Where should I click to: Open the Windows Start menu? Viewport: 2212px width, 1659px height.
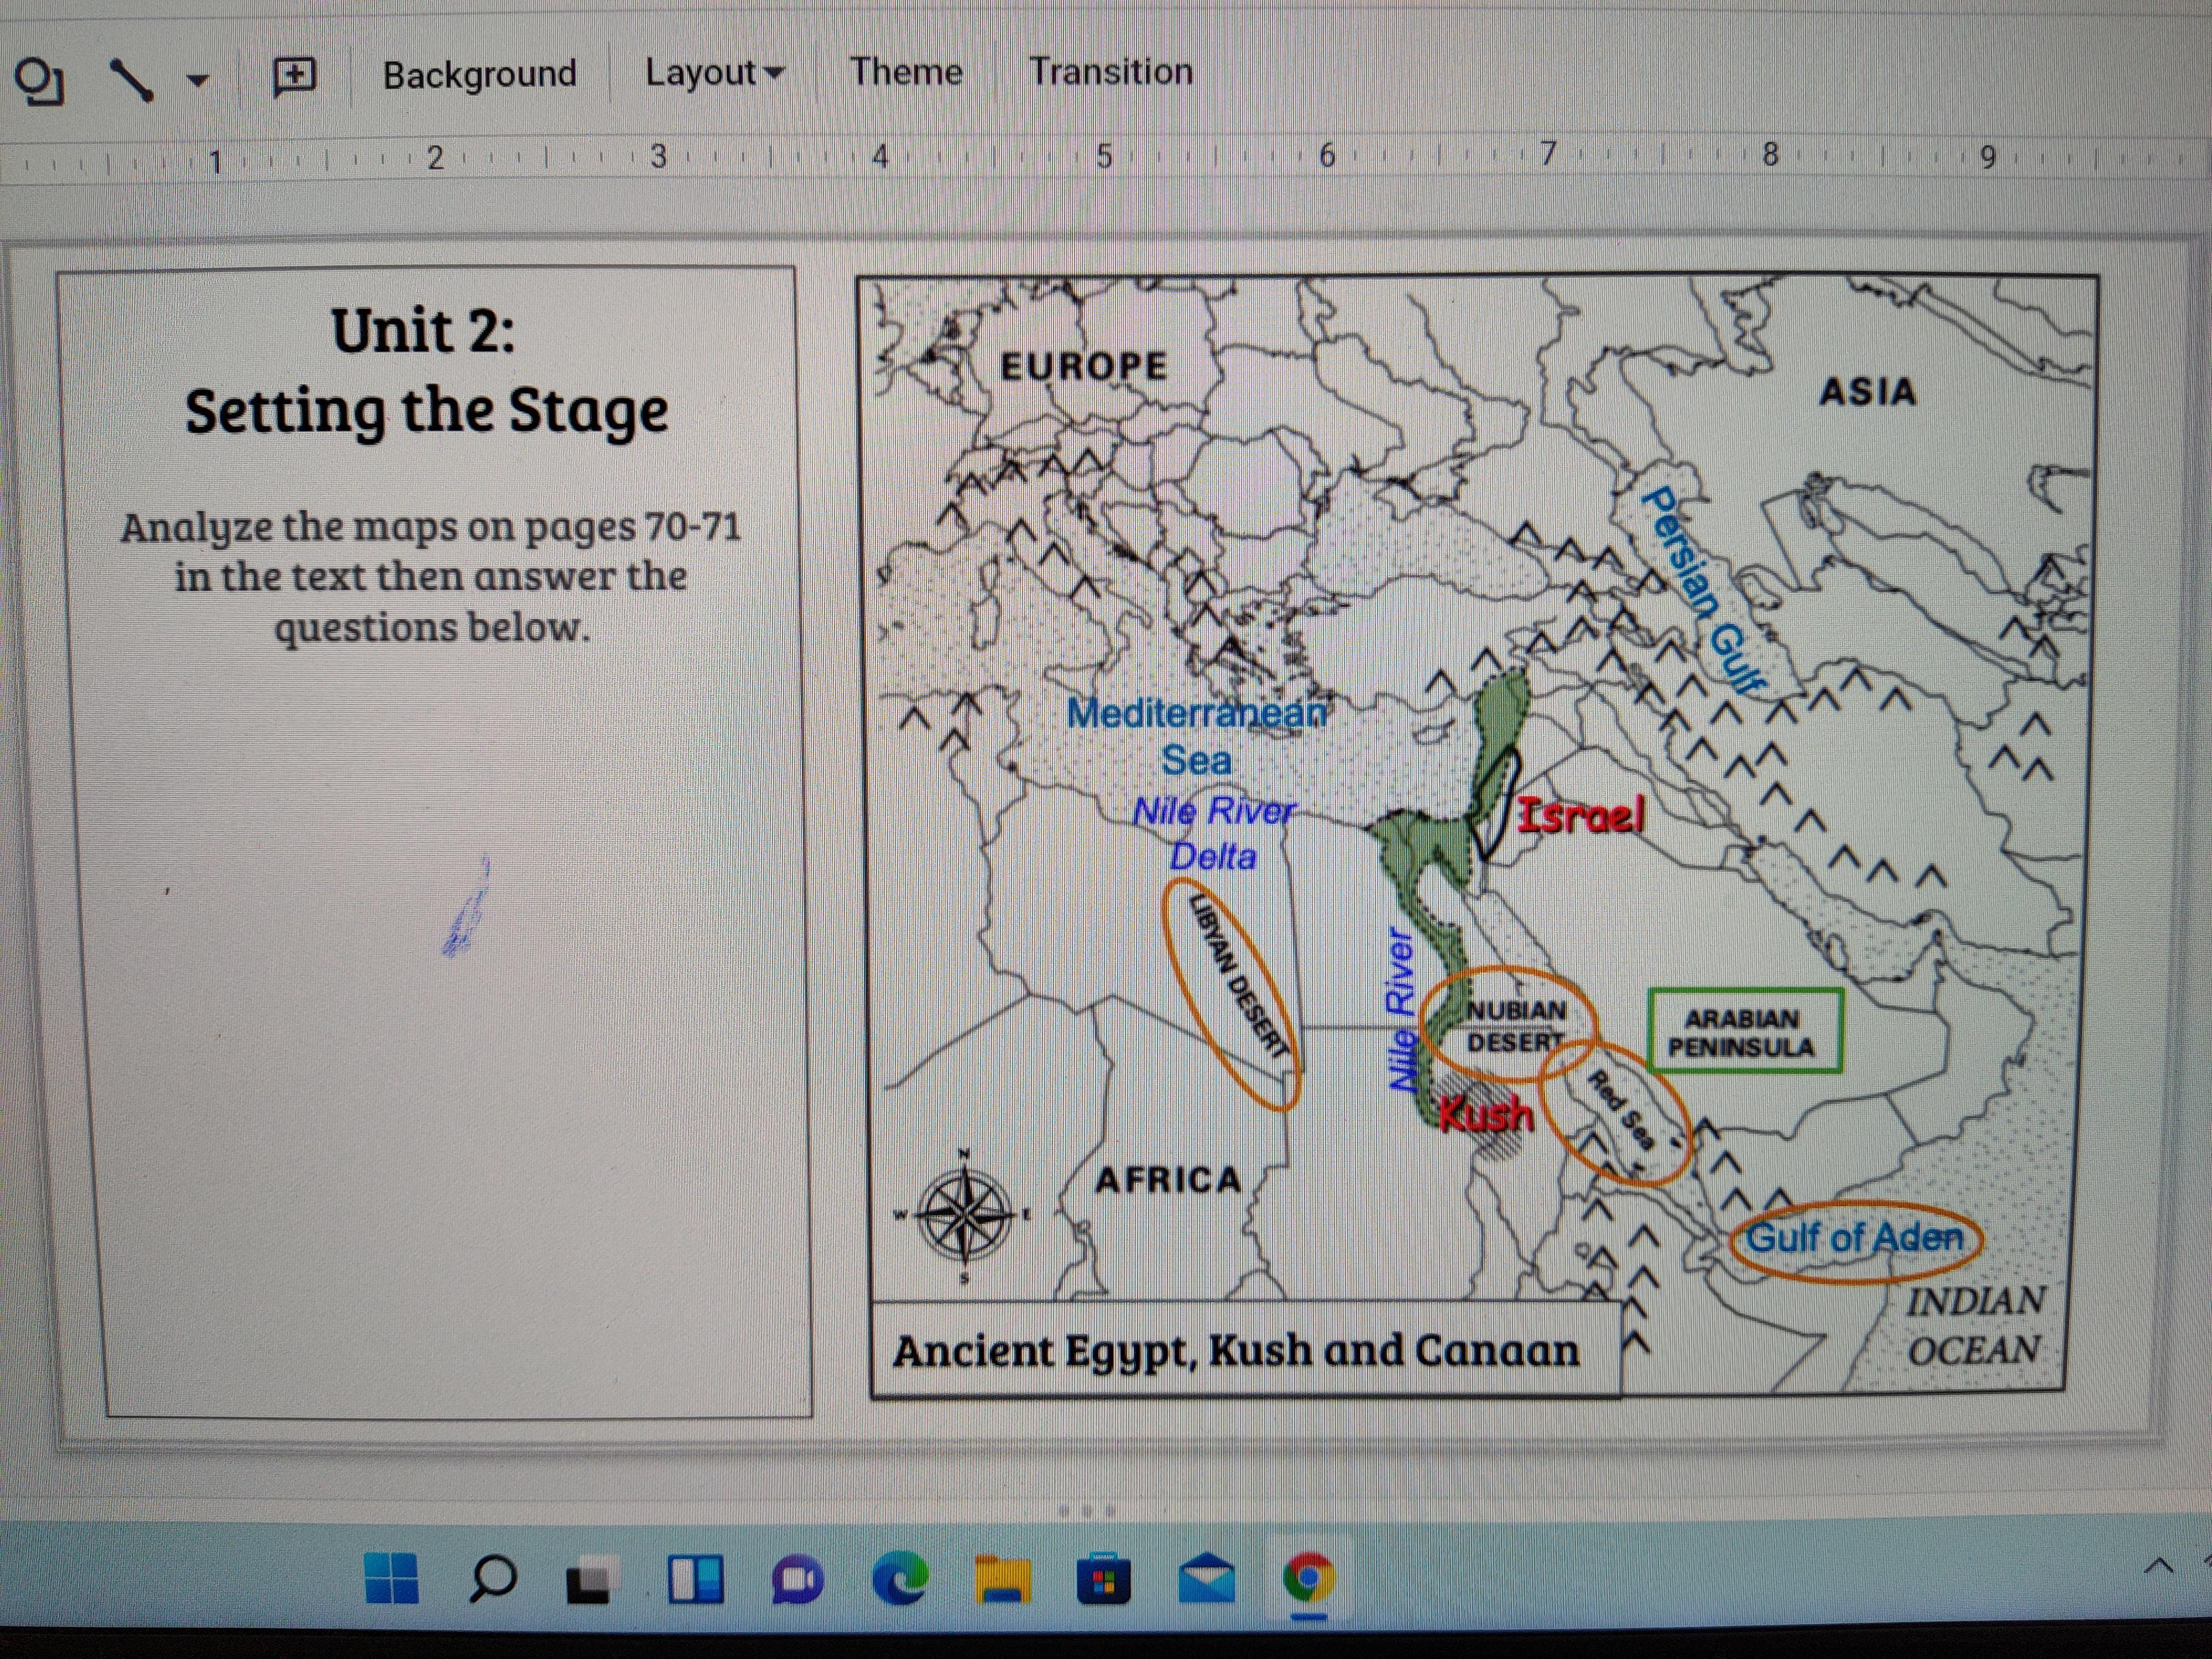[392, 1578]
